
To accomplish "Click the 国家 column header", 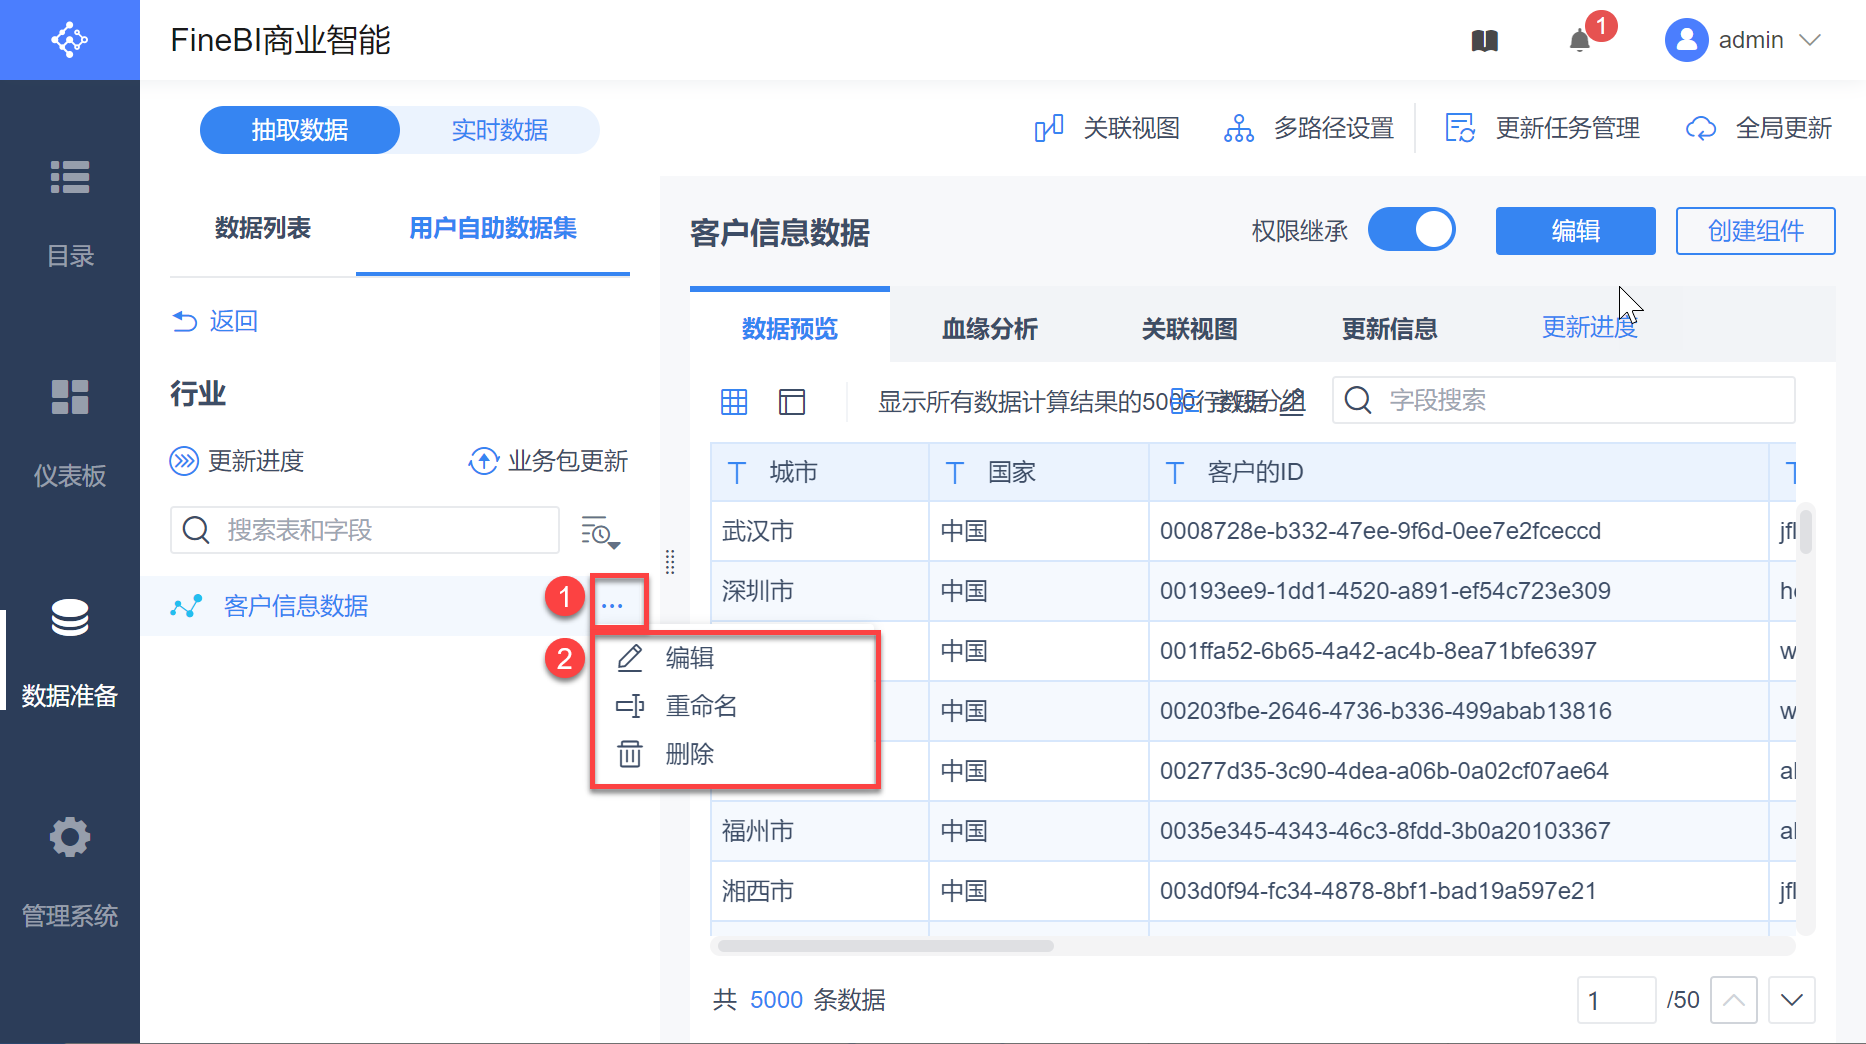I will click(x=1040, y=472).
